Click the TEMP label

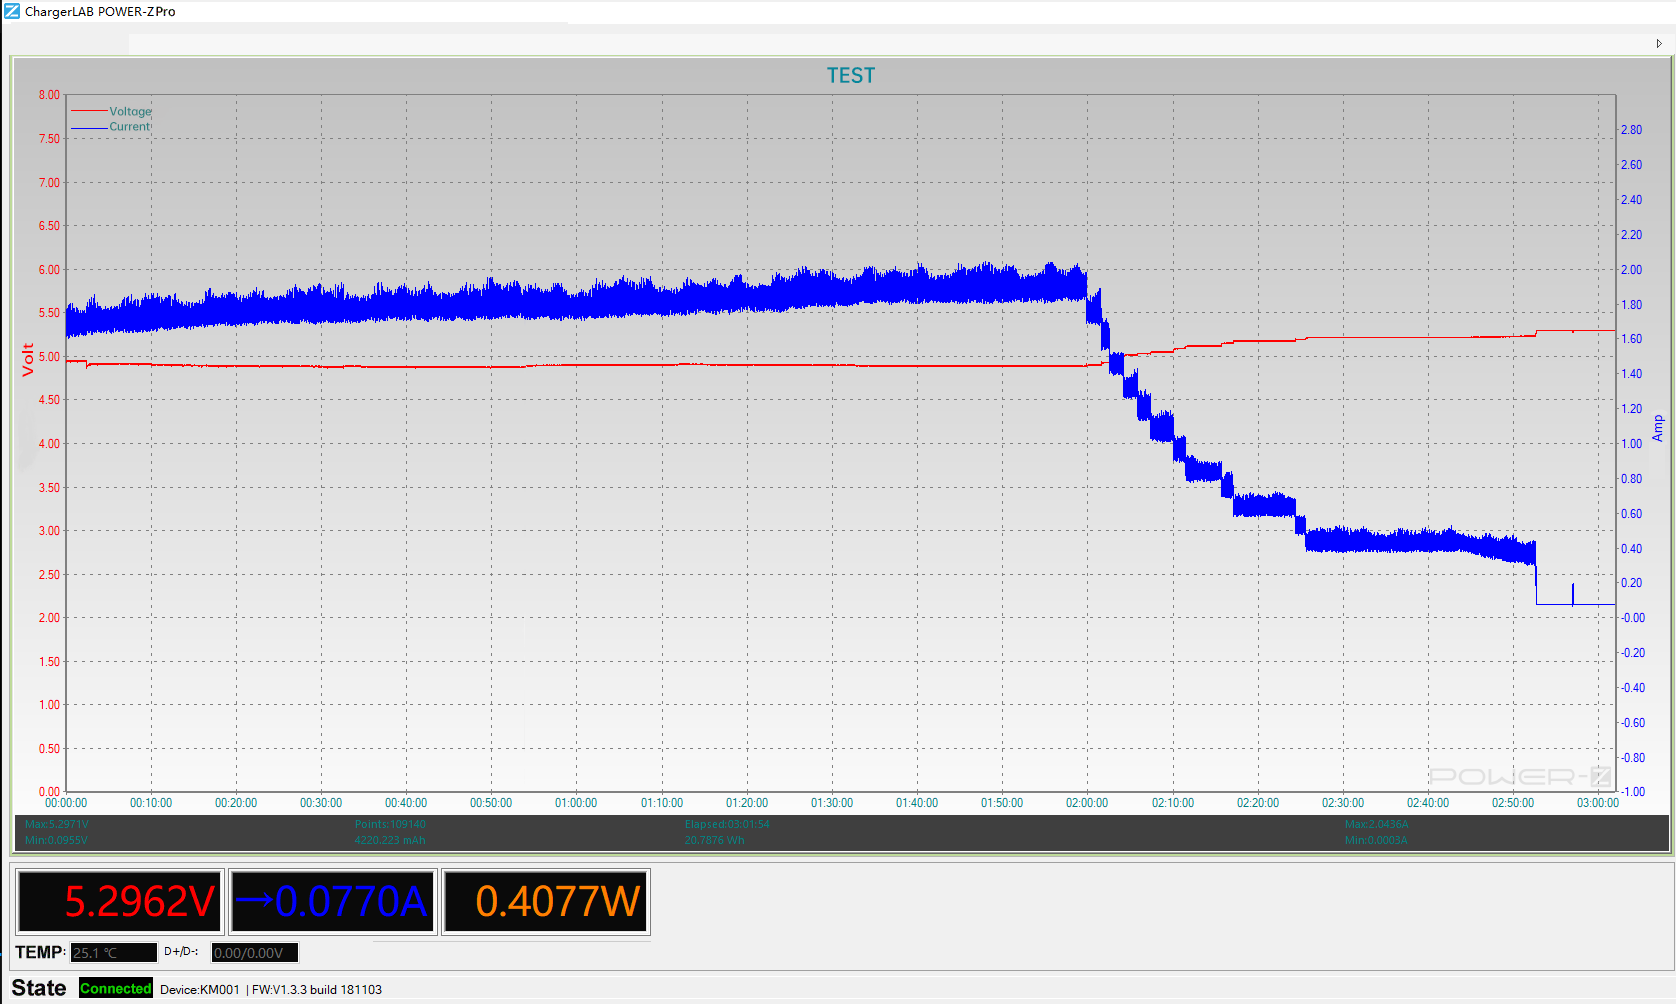[x=40, y=952]
